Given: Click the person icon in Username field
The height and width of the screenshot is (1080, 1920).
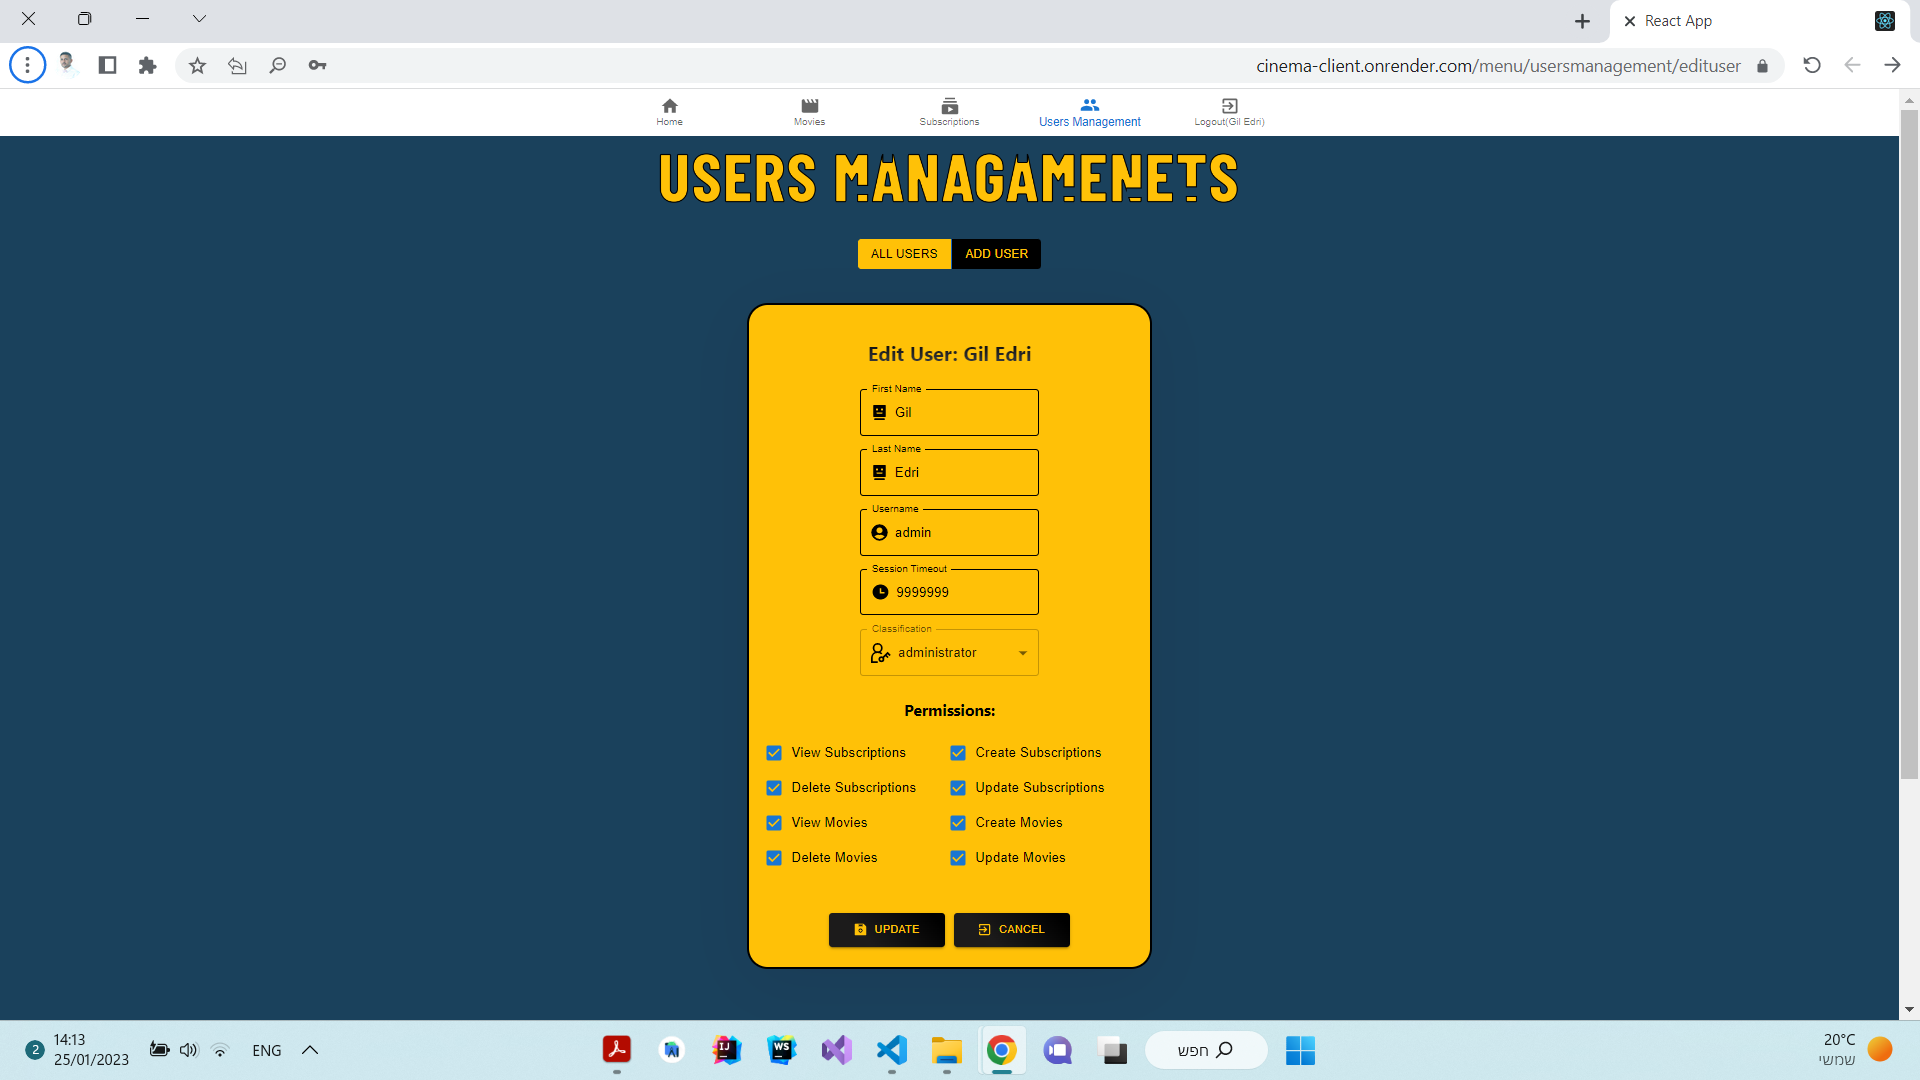Looking at the screenshot, I should (x=878, y=532).
